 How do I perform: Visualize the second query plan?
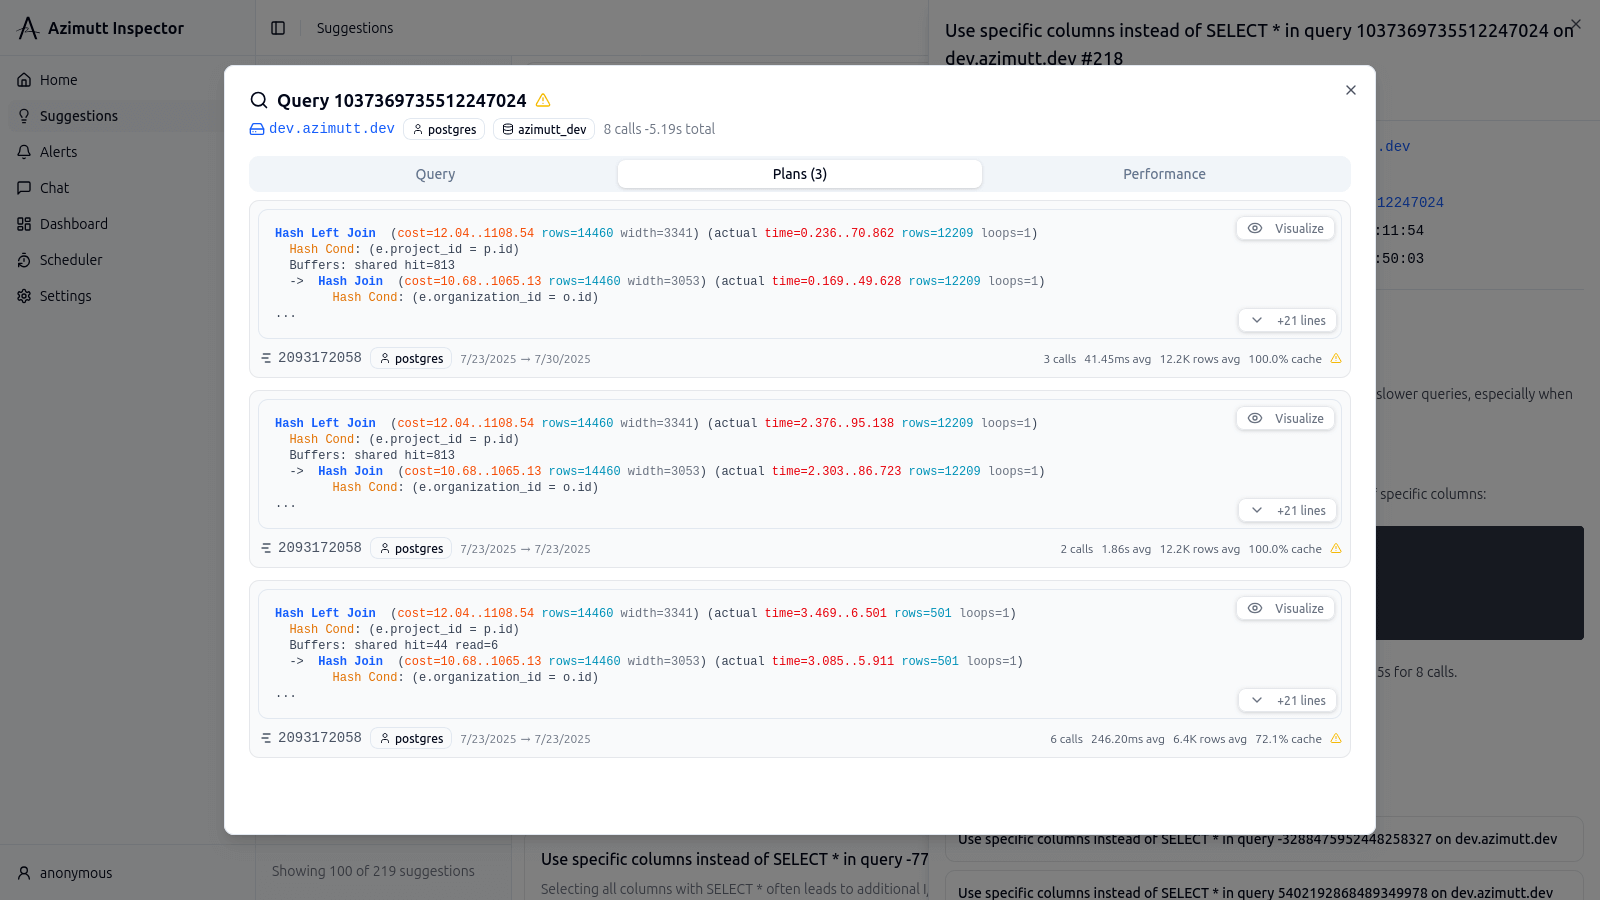point(1286,418)
